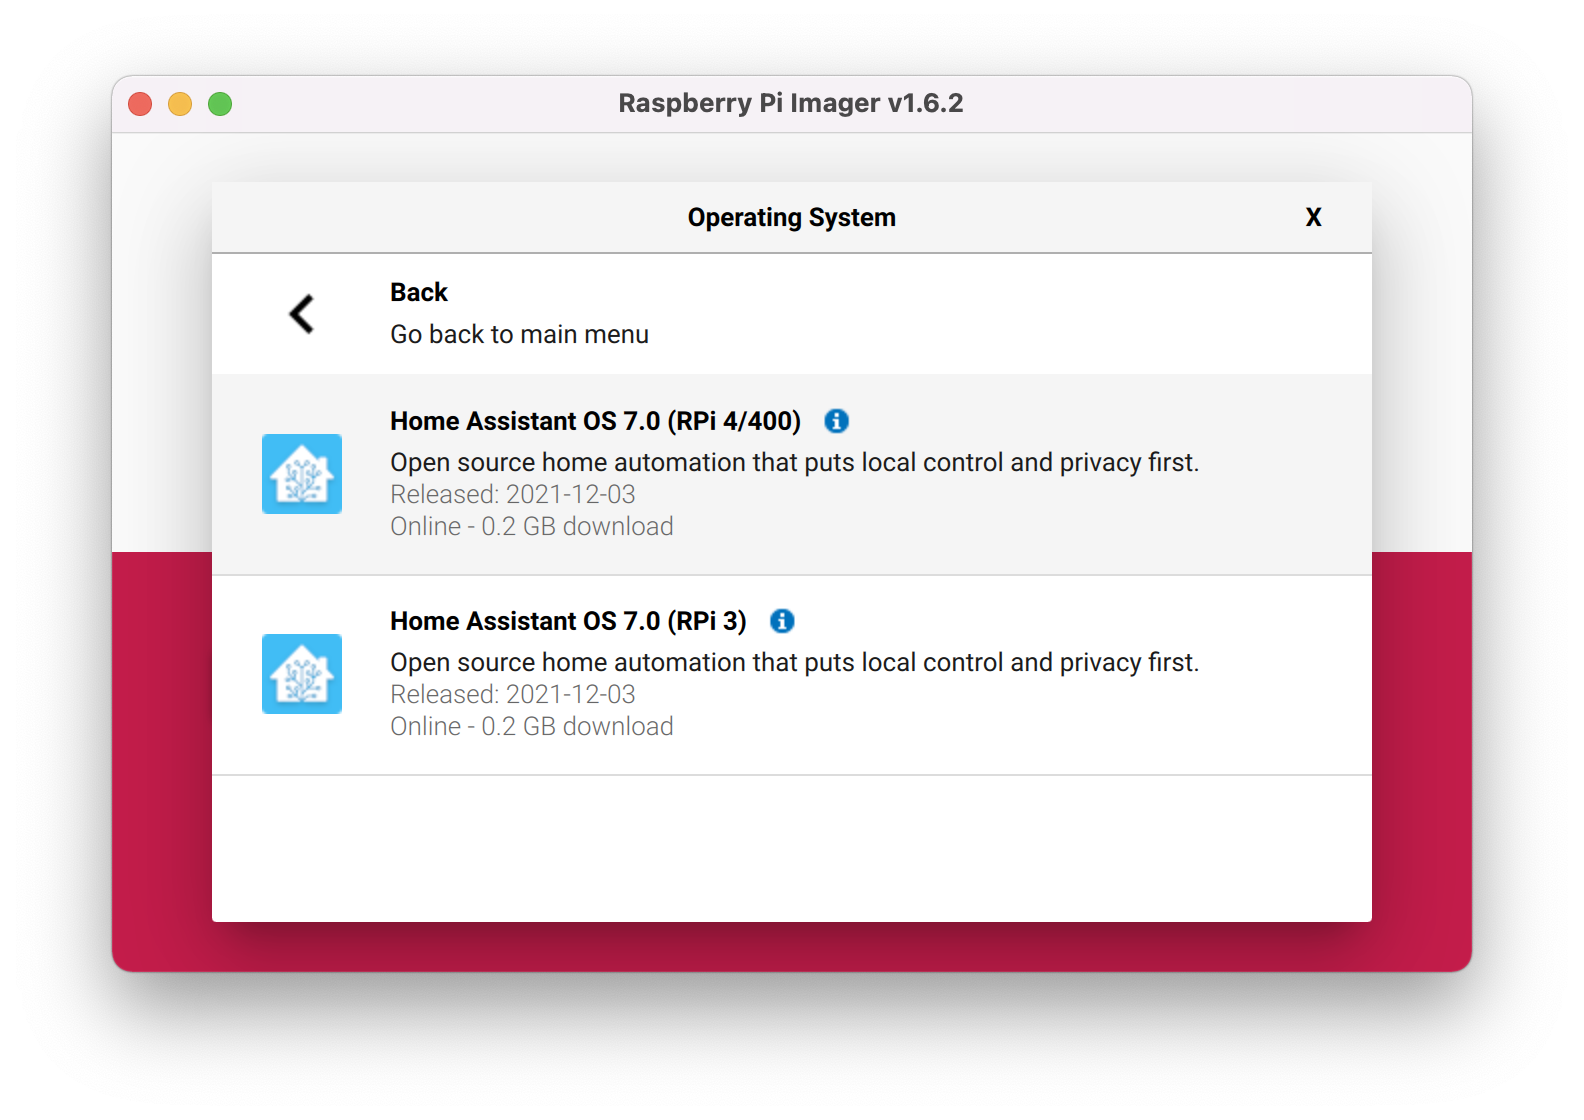
Task: Click the back arrow chevron icon
Action: point(302,314)
